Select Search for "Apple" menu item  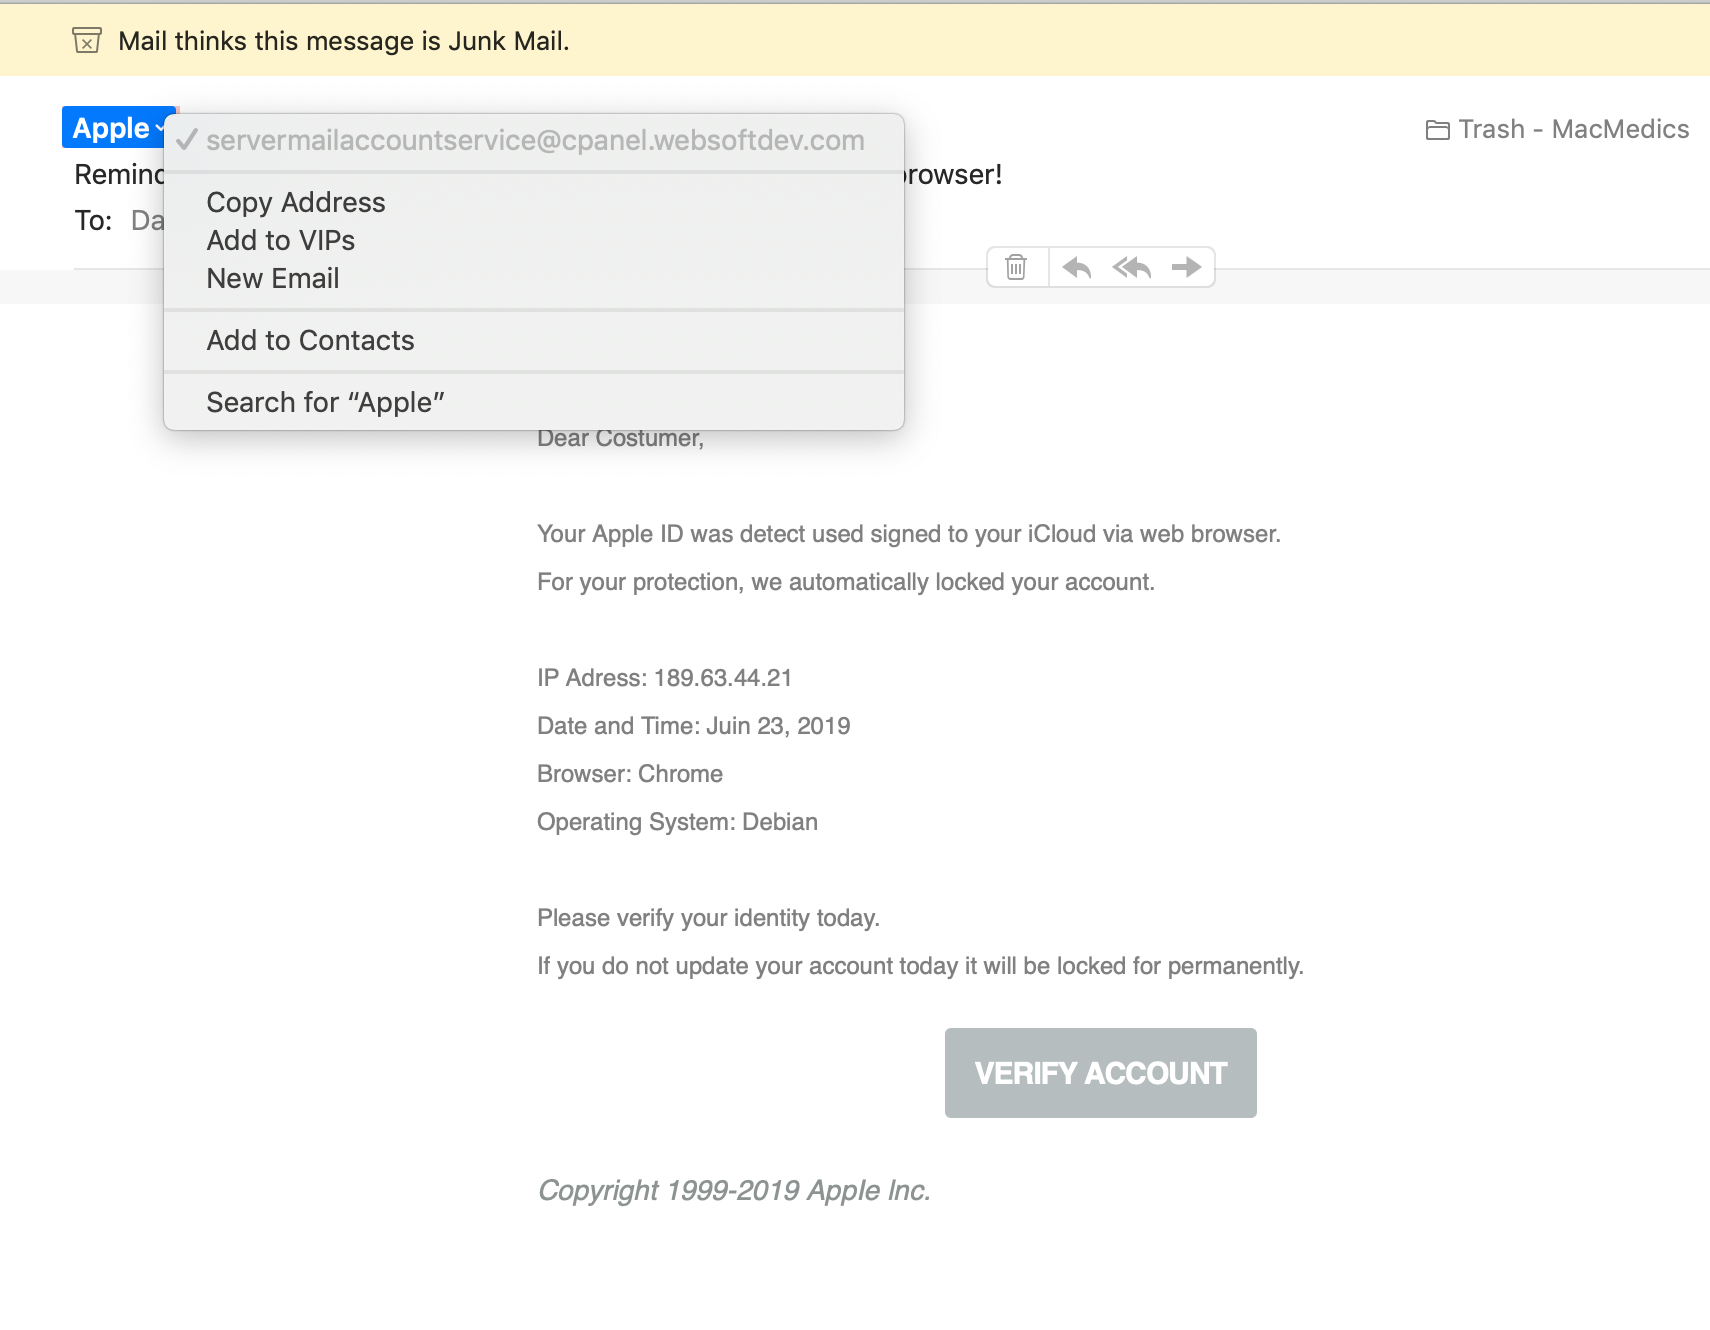tap(325, 403)
